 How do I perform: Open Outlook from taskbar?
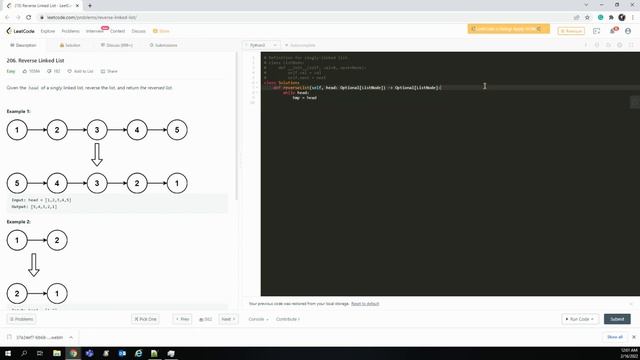pyautogui.click(x=122, y=353)
